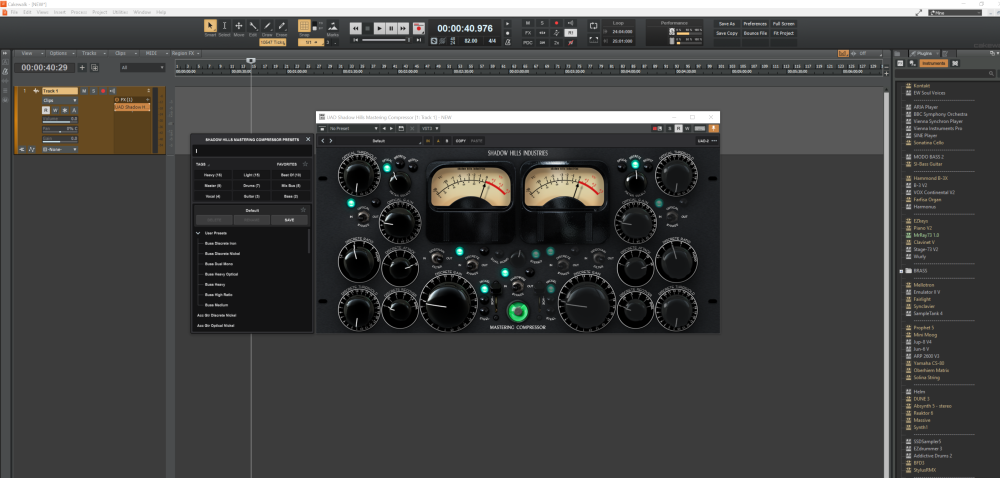
Task: Toggle Track 1 archive A button
Action: click(x=74, y=110)
